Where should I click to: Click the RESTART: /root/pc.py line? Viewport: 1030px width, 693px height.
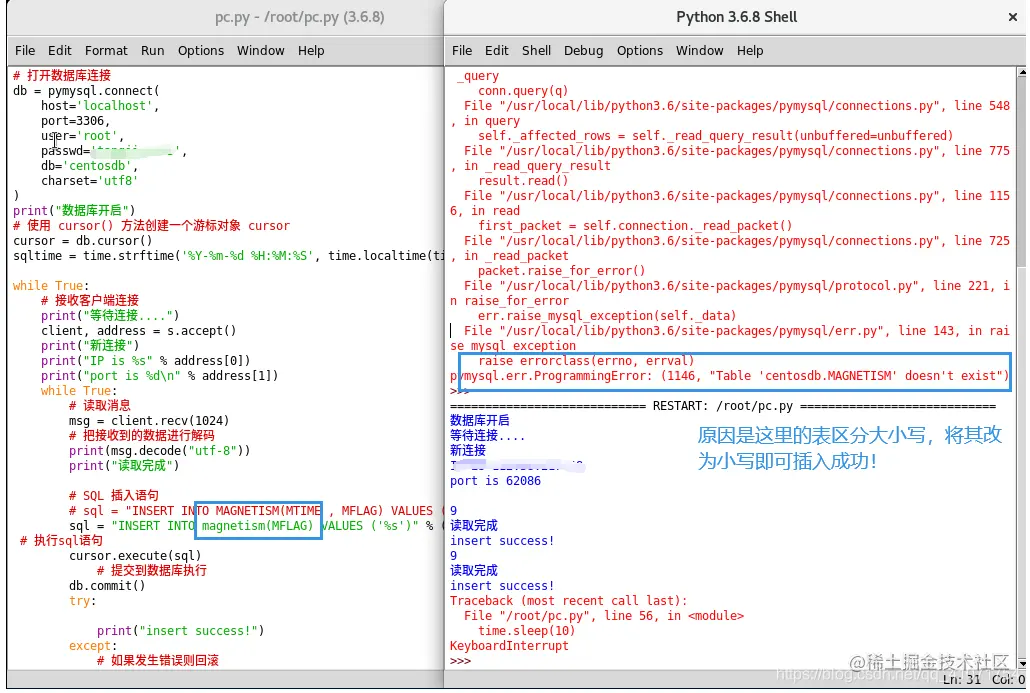723,406
